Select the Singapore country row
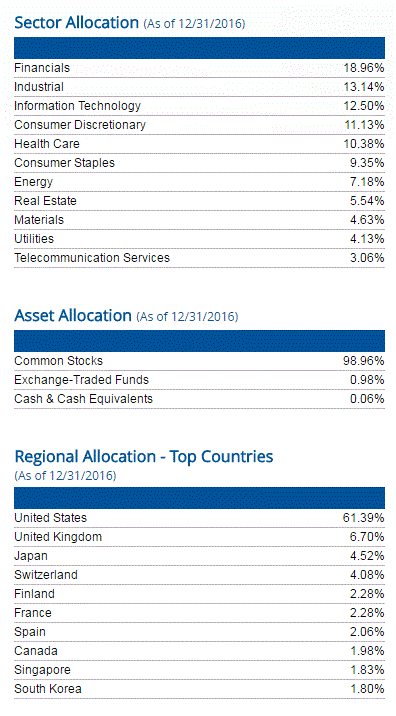The height and width of the screenshot is (716, 396). [x=199, y=670]
